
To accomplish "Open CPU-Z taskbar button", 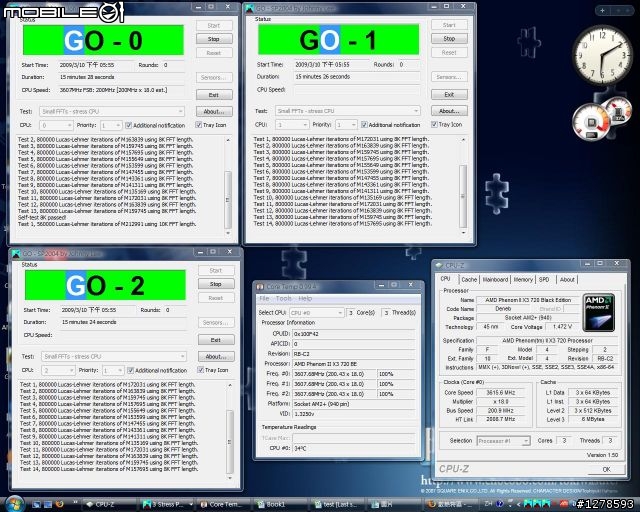I will pyautogui.click(x=109, y=504).
